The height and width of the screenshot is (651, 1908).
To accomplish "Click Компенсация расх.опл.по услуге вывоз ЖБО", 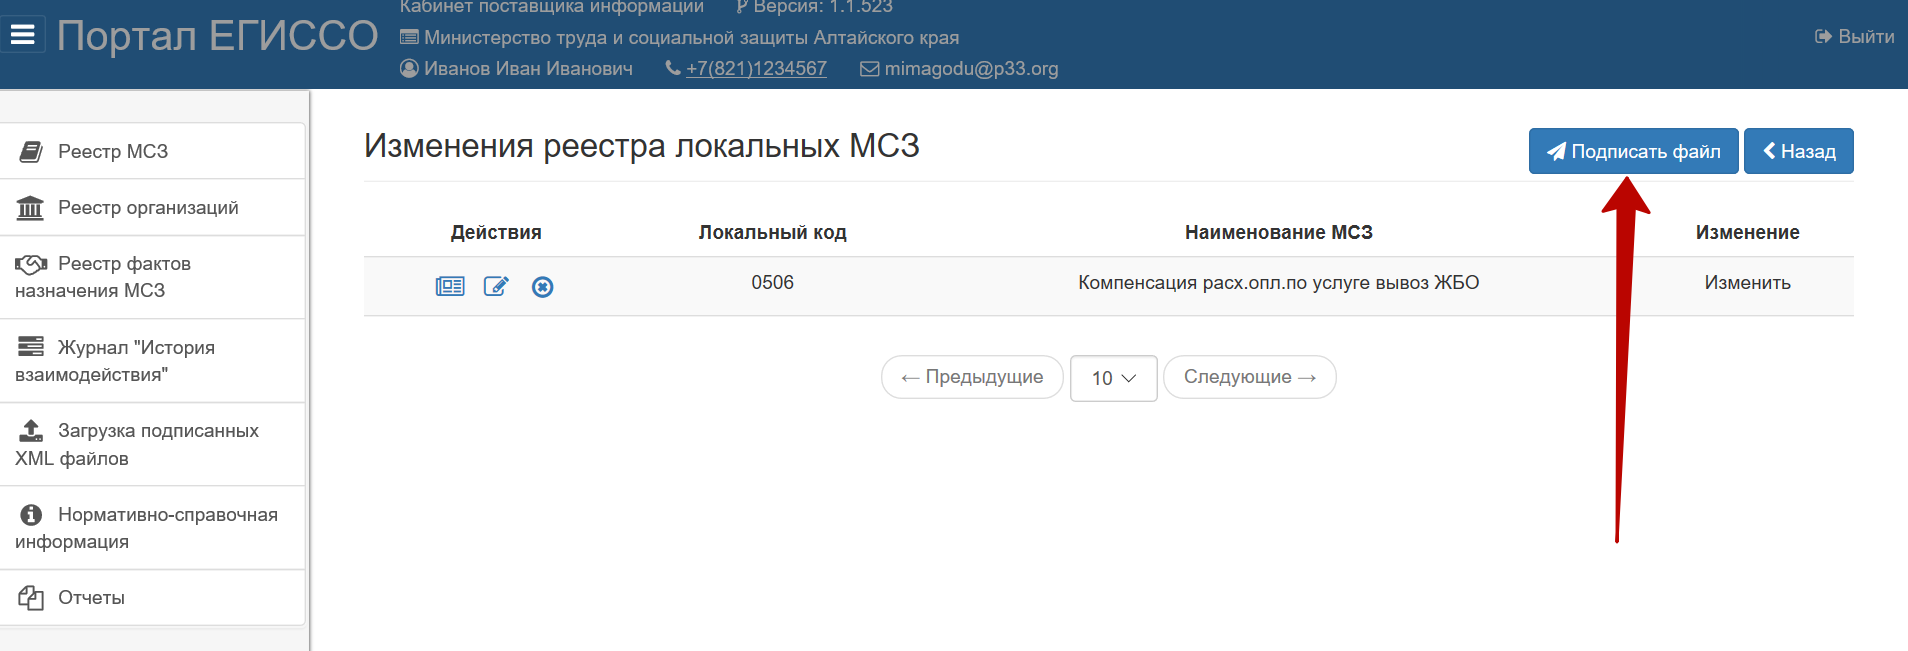I will click(1278, 283).
